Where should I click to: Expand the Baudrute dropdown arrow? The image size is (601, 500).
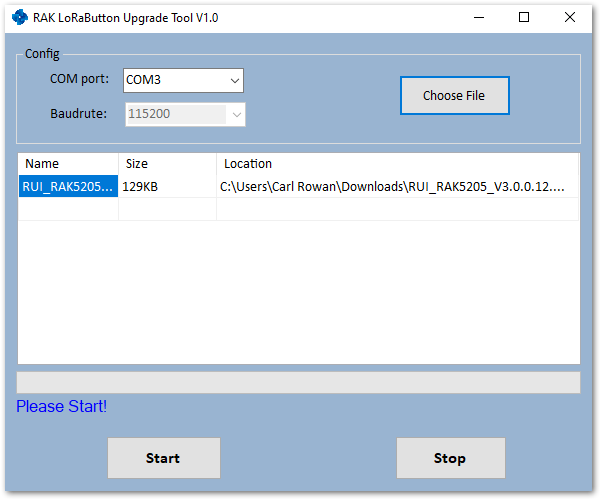coord(236,114)
